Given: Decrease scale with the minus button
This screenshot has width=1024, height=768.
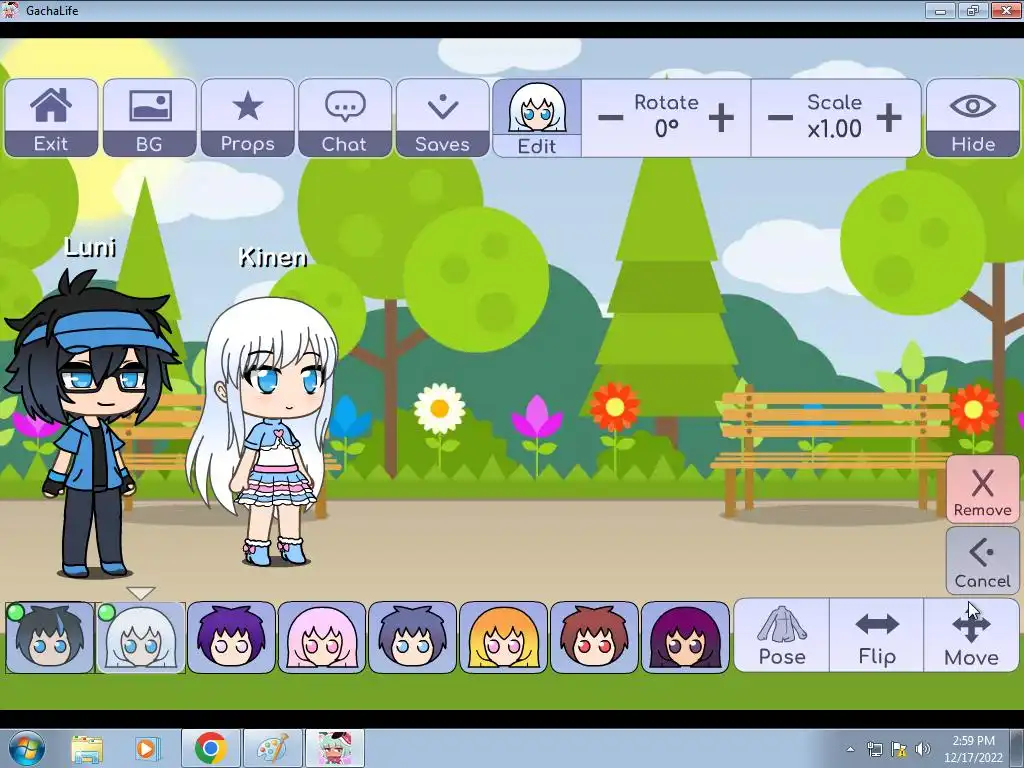Looking at the screenshot, I should pos(780,118).
